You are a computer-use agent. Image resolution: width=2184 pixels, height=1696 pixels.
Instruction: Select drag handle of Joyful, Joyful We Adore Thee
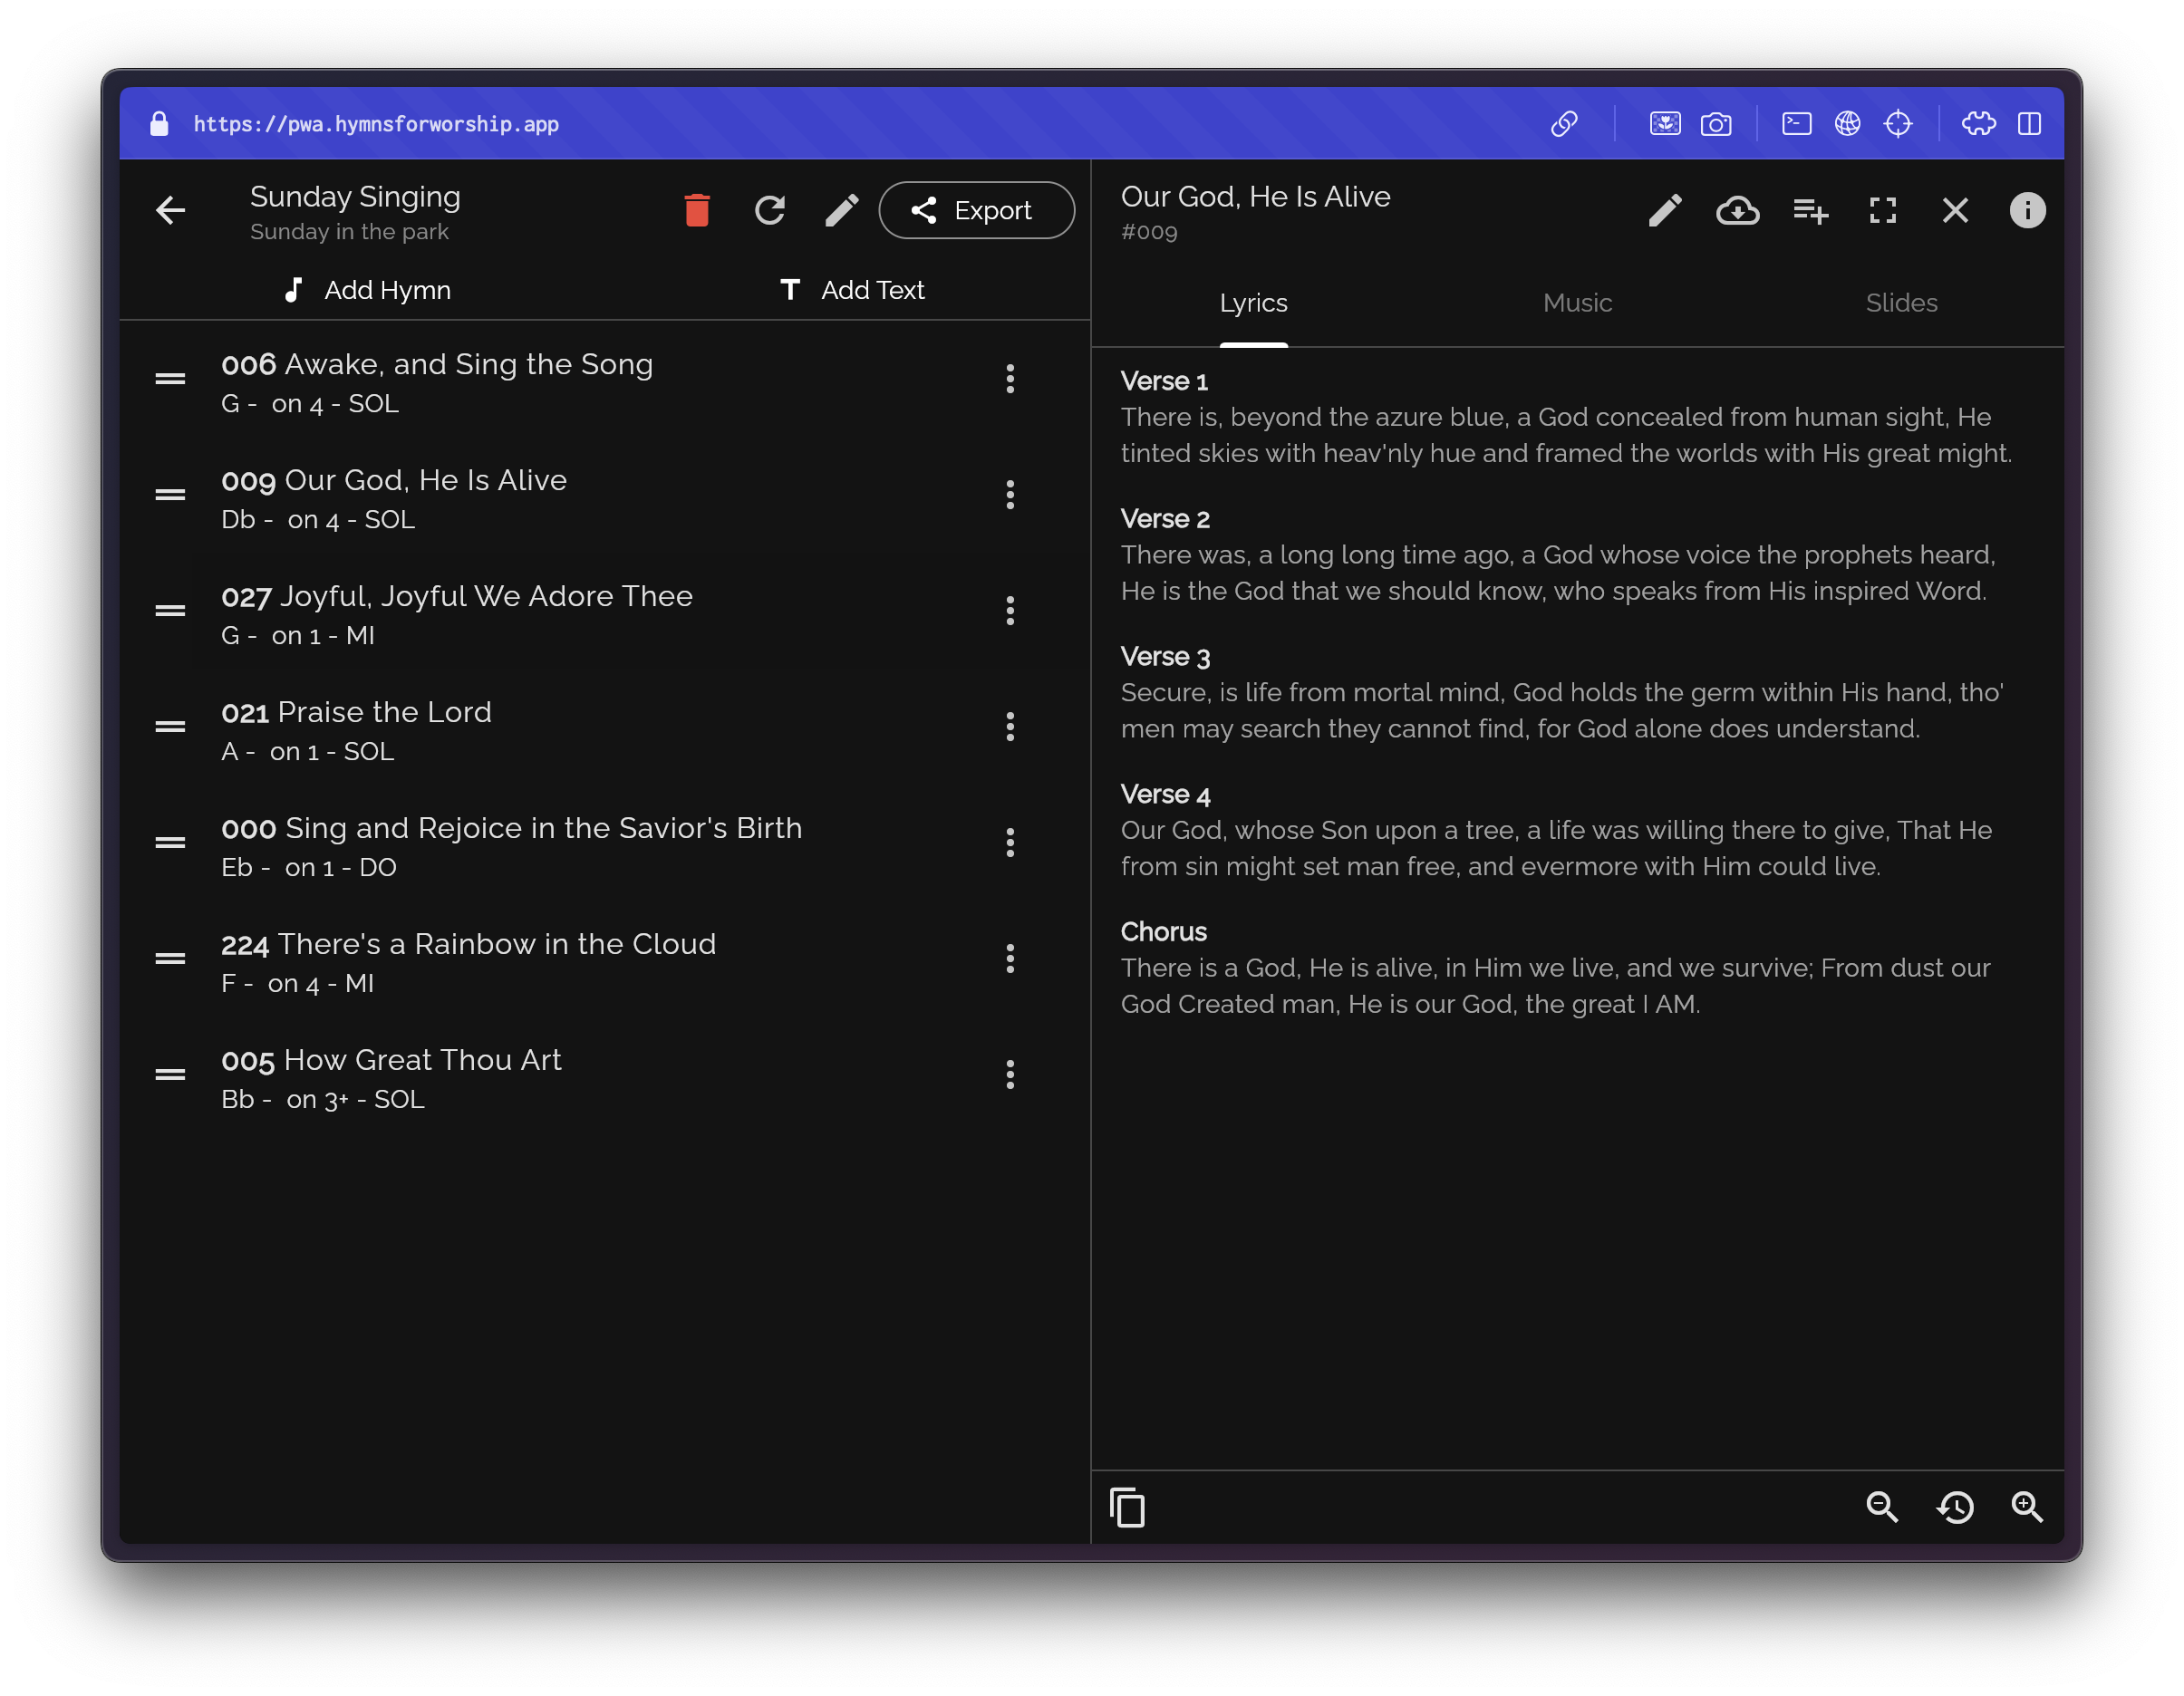click(x=170, y=611)
